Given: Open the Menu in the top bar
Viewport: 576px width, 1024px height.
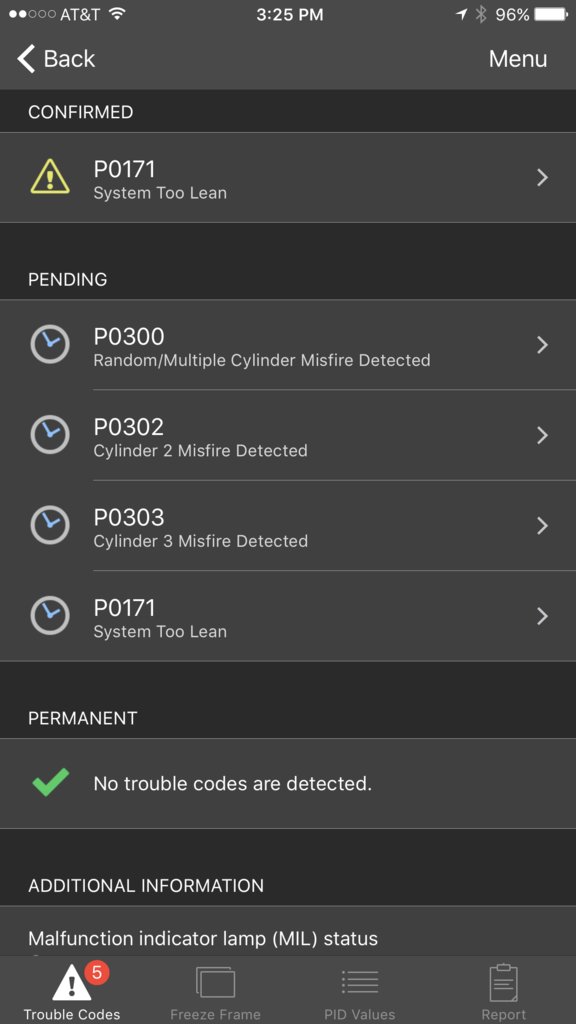Looking at the screenshot, I should (x=518, y=59).
